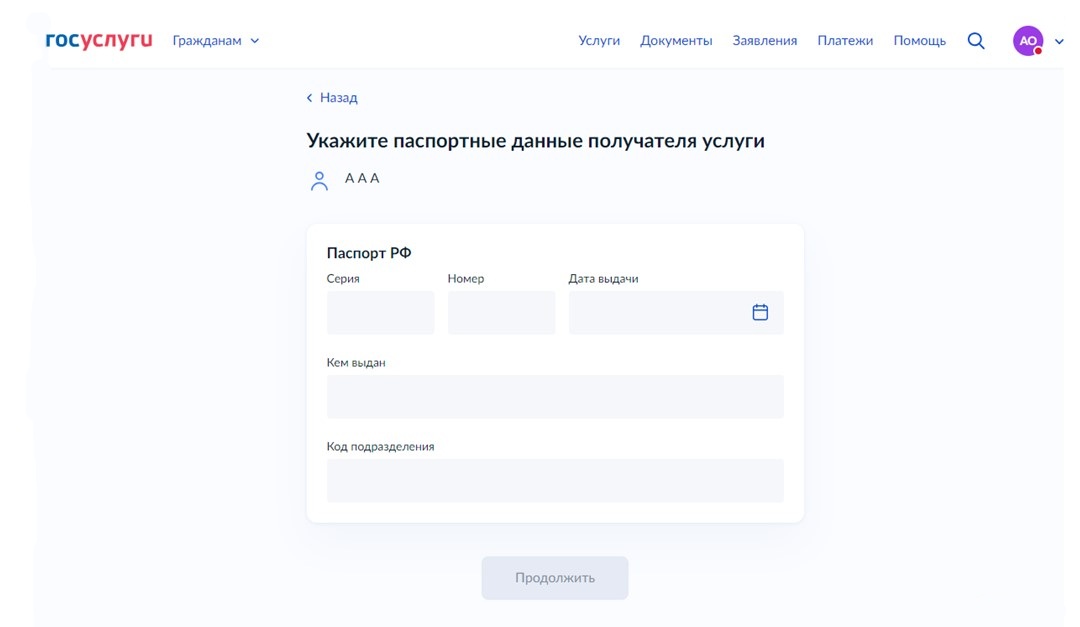The width and height of the screenshot is (1080, 627).
Task: Click the Паспорт РФ heading
Action: pyautogui.click(x=368, y=253)
